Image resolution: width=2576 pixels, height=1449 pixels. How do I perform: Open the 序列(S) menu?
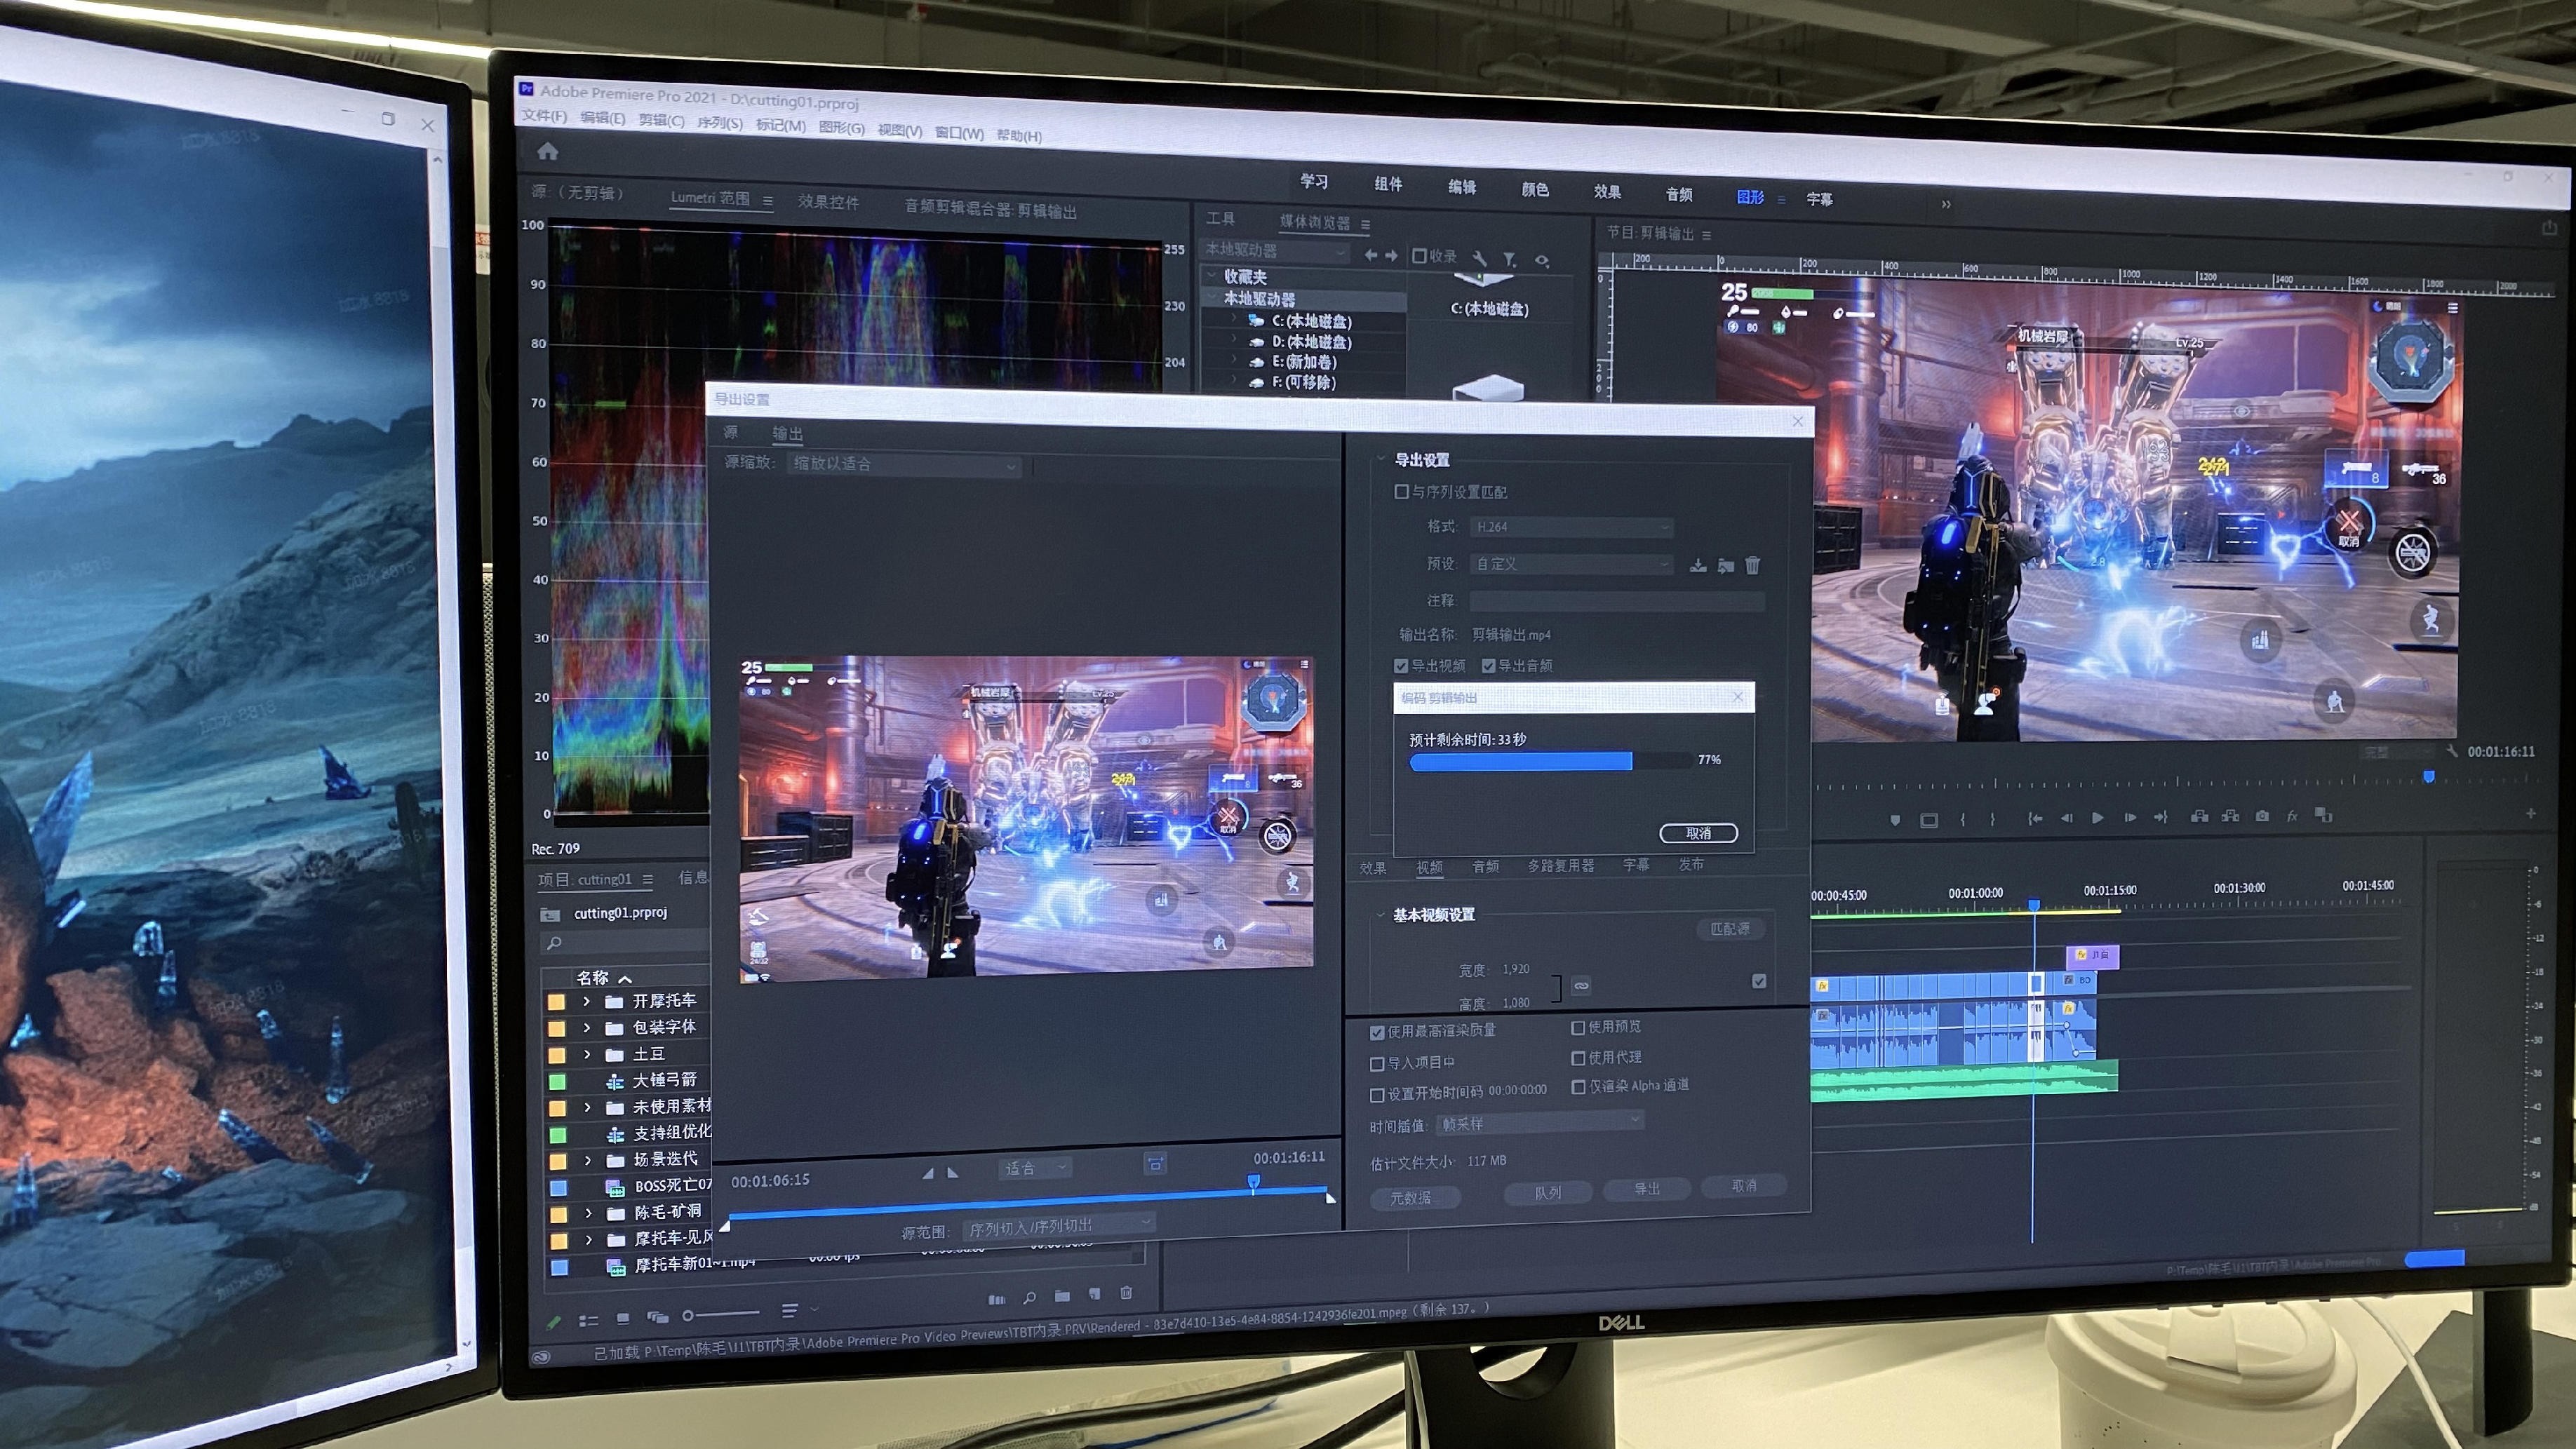(719, 123)
